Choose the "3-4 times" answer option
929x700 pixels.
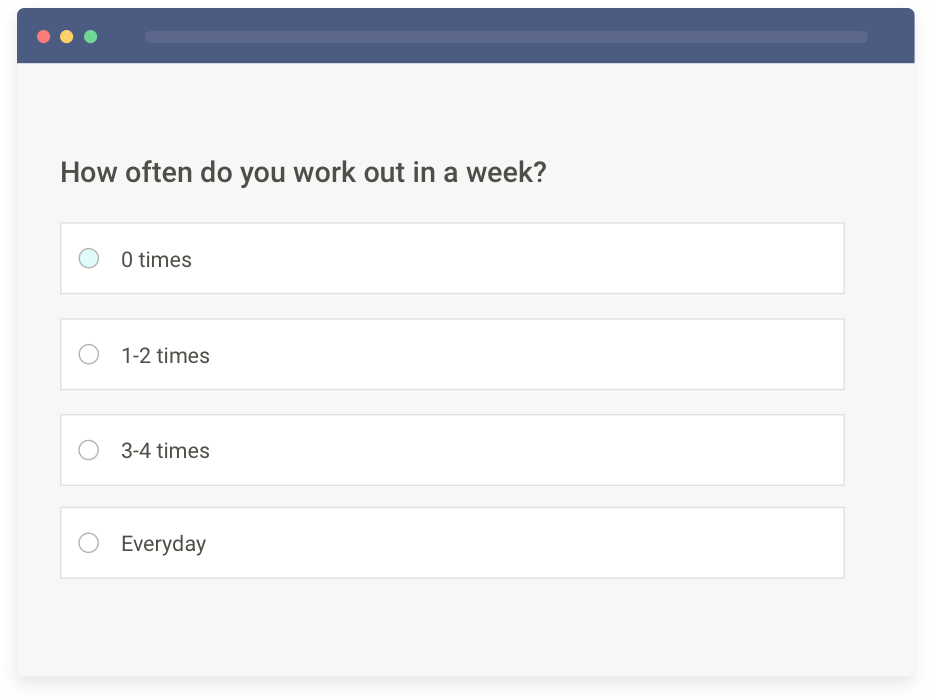(x=452, y=450)
